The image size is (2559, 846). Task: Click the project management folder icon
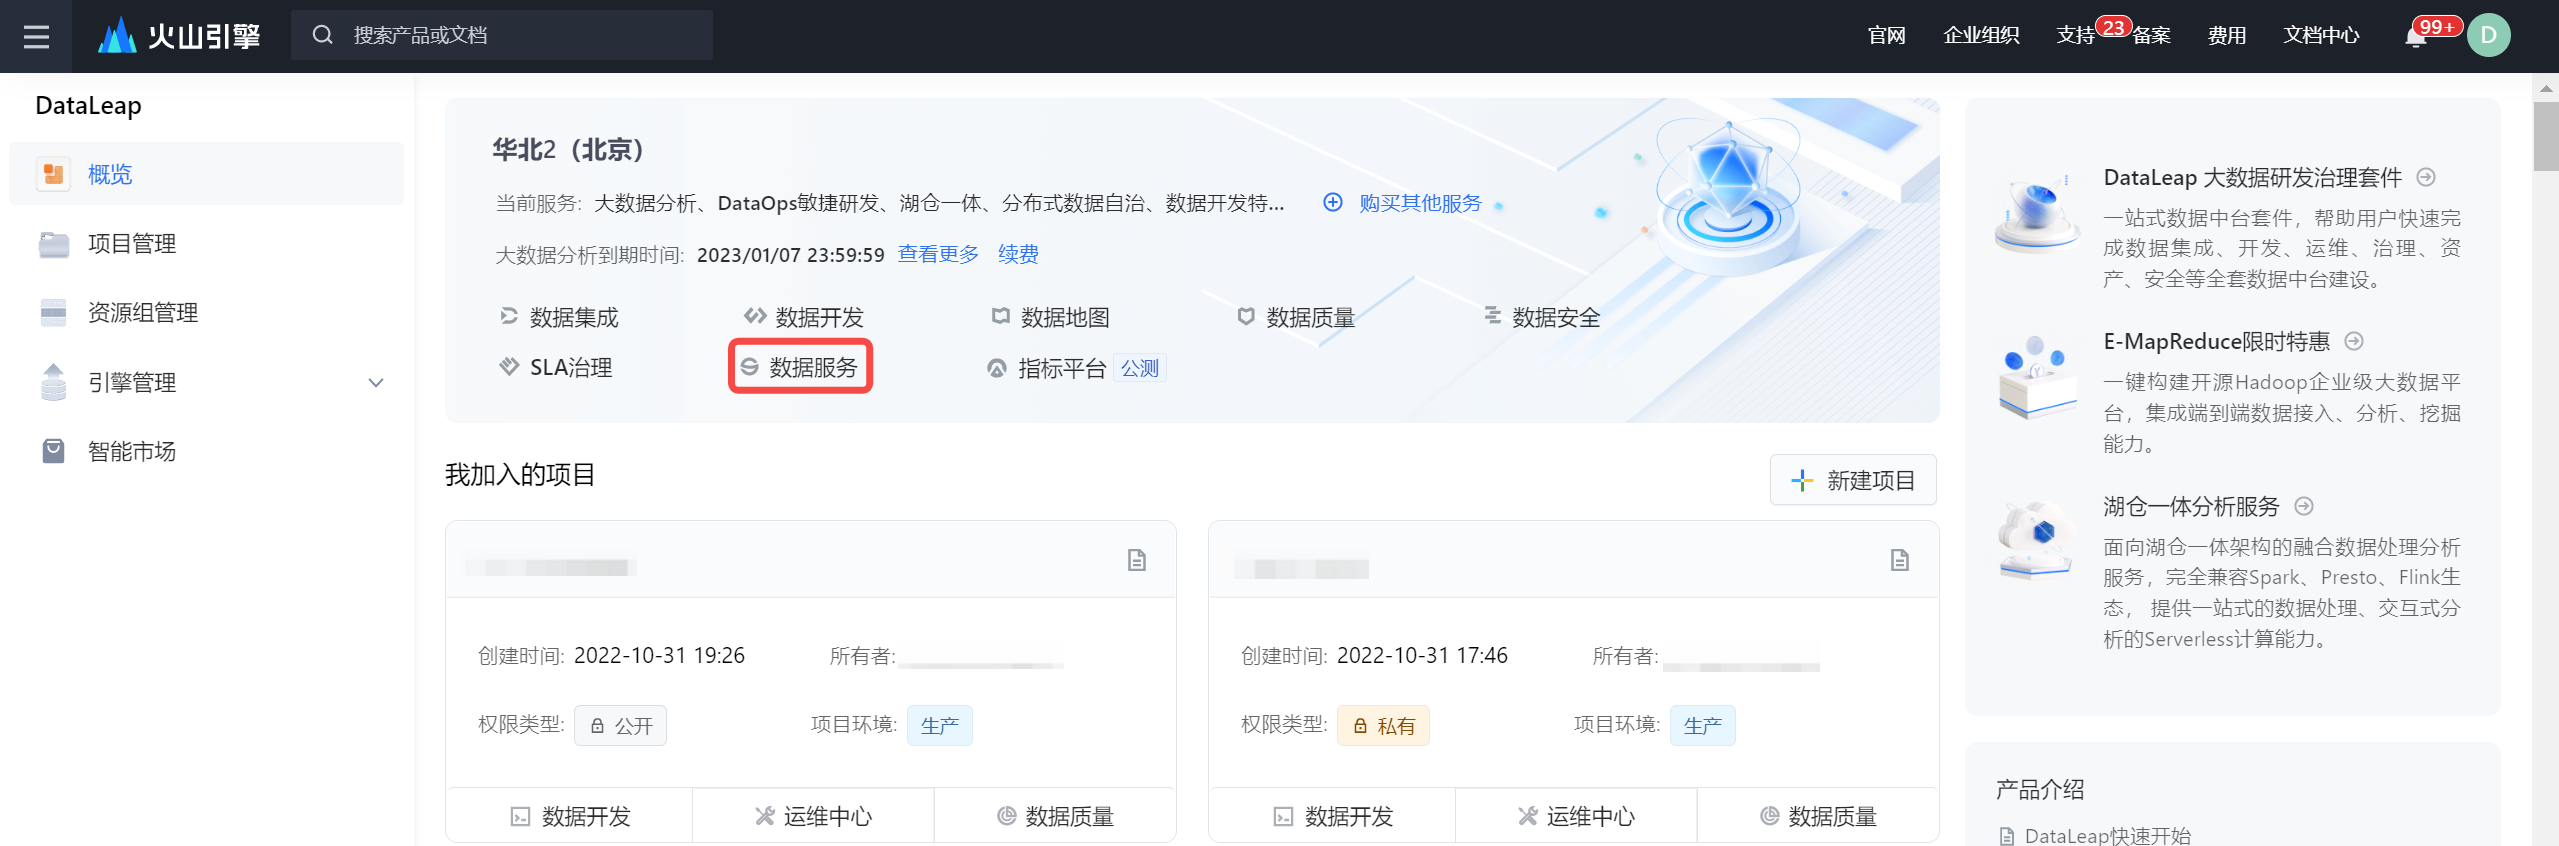(53, 244)
